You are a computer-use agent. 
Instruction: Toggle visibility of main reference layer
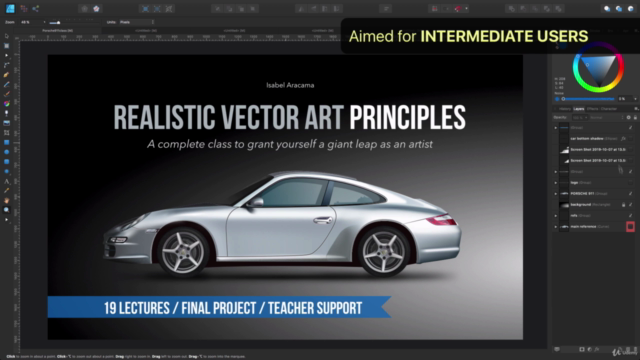[631, 227]
